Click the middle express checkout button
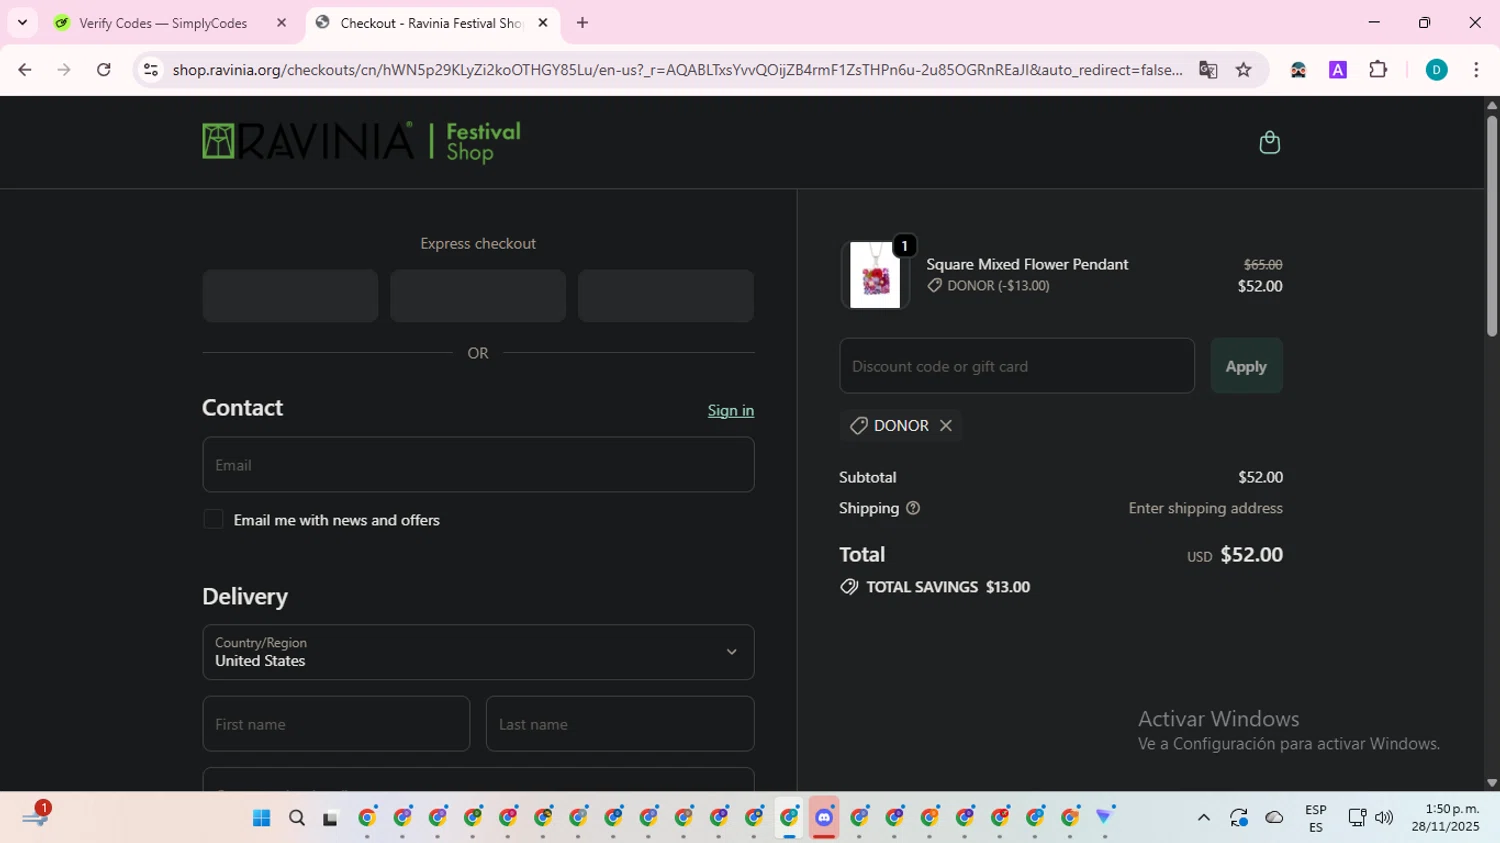 coord(478,296)
